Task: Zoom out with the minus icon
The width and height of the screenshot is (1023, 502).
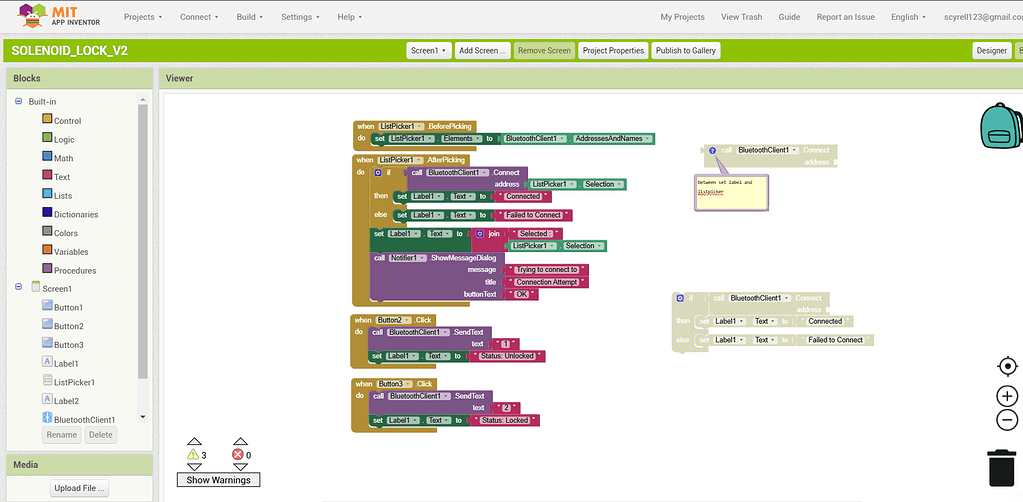Action: (1007, 420)
